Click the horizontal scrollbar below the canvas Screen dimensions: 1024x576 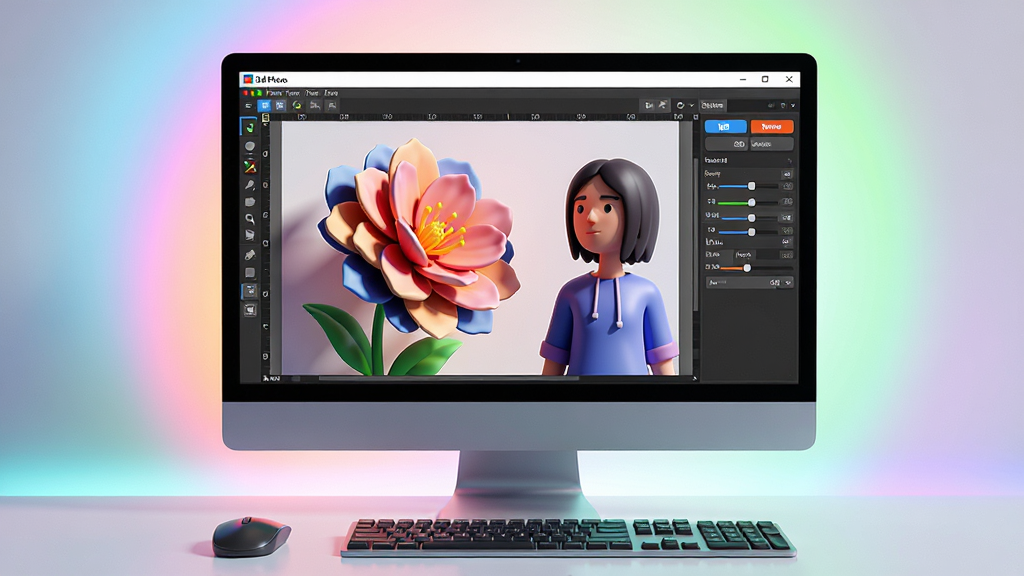coord(448,378)
